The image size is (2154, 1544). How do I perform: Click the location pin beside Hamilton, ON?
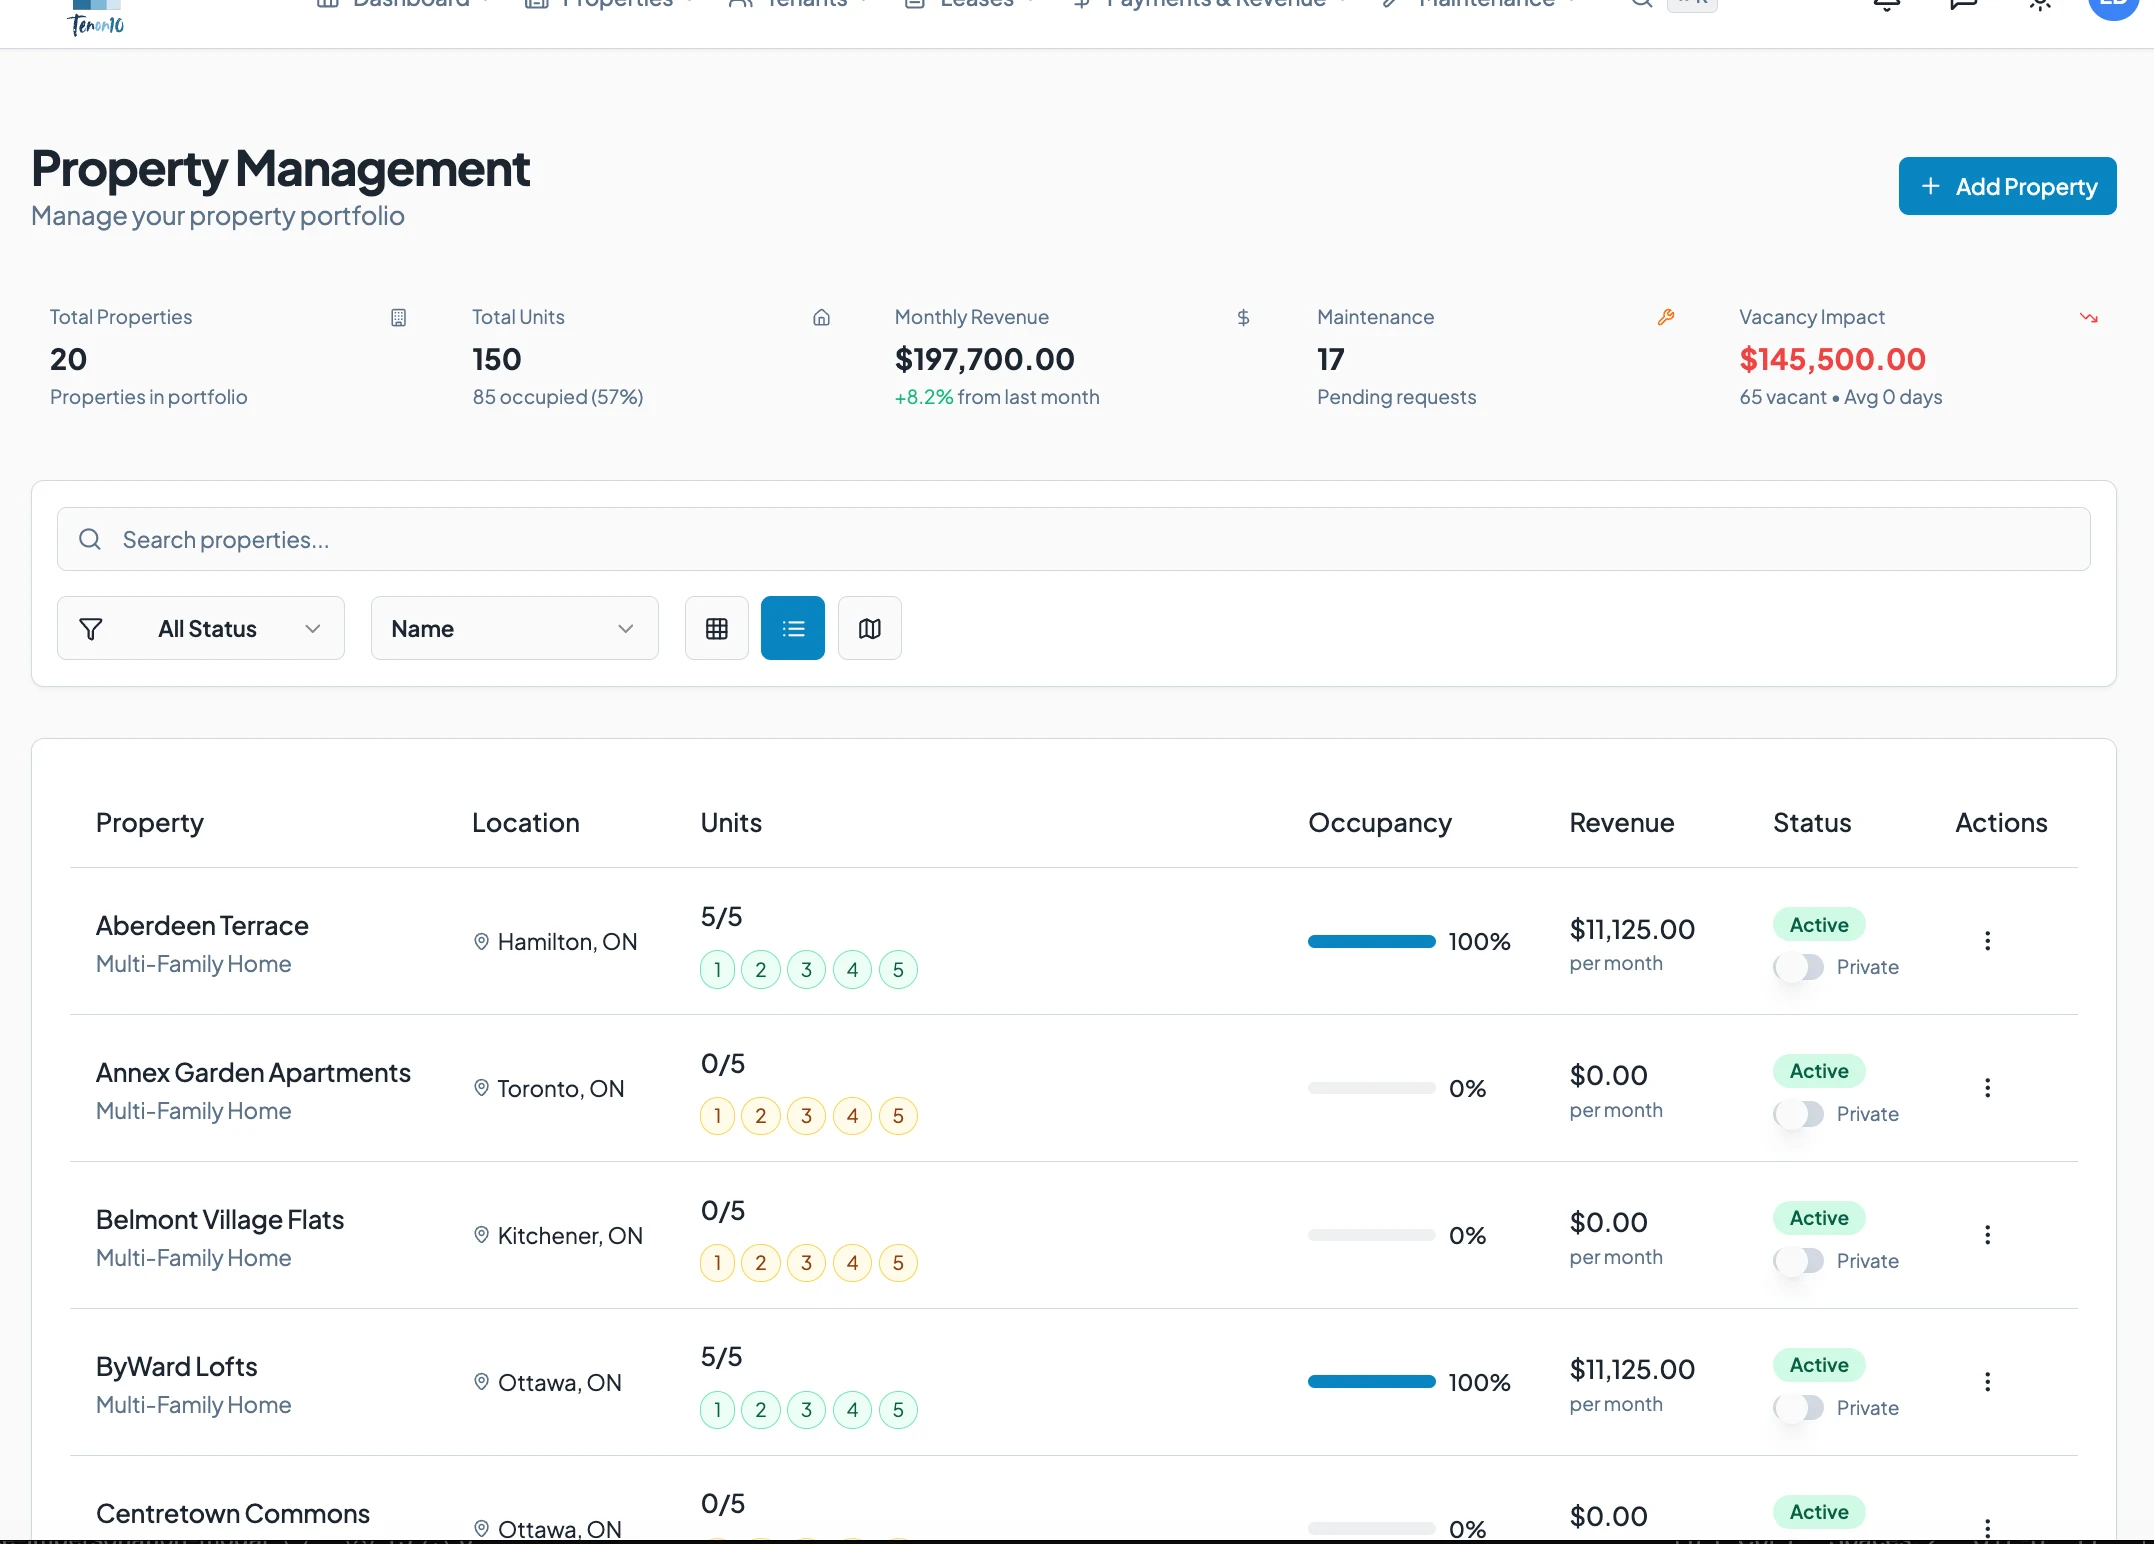point(481,941)
